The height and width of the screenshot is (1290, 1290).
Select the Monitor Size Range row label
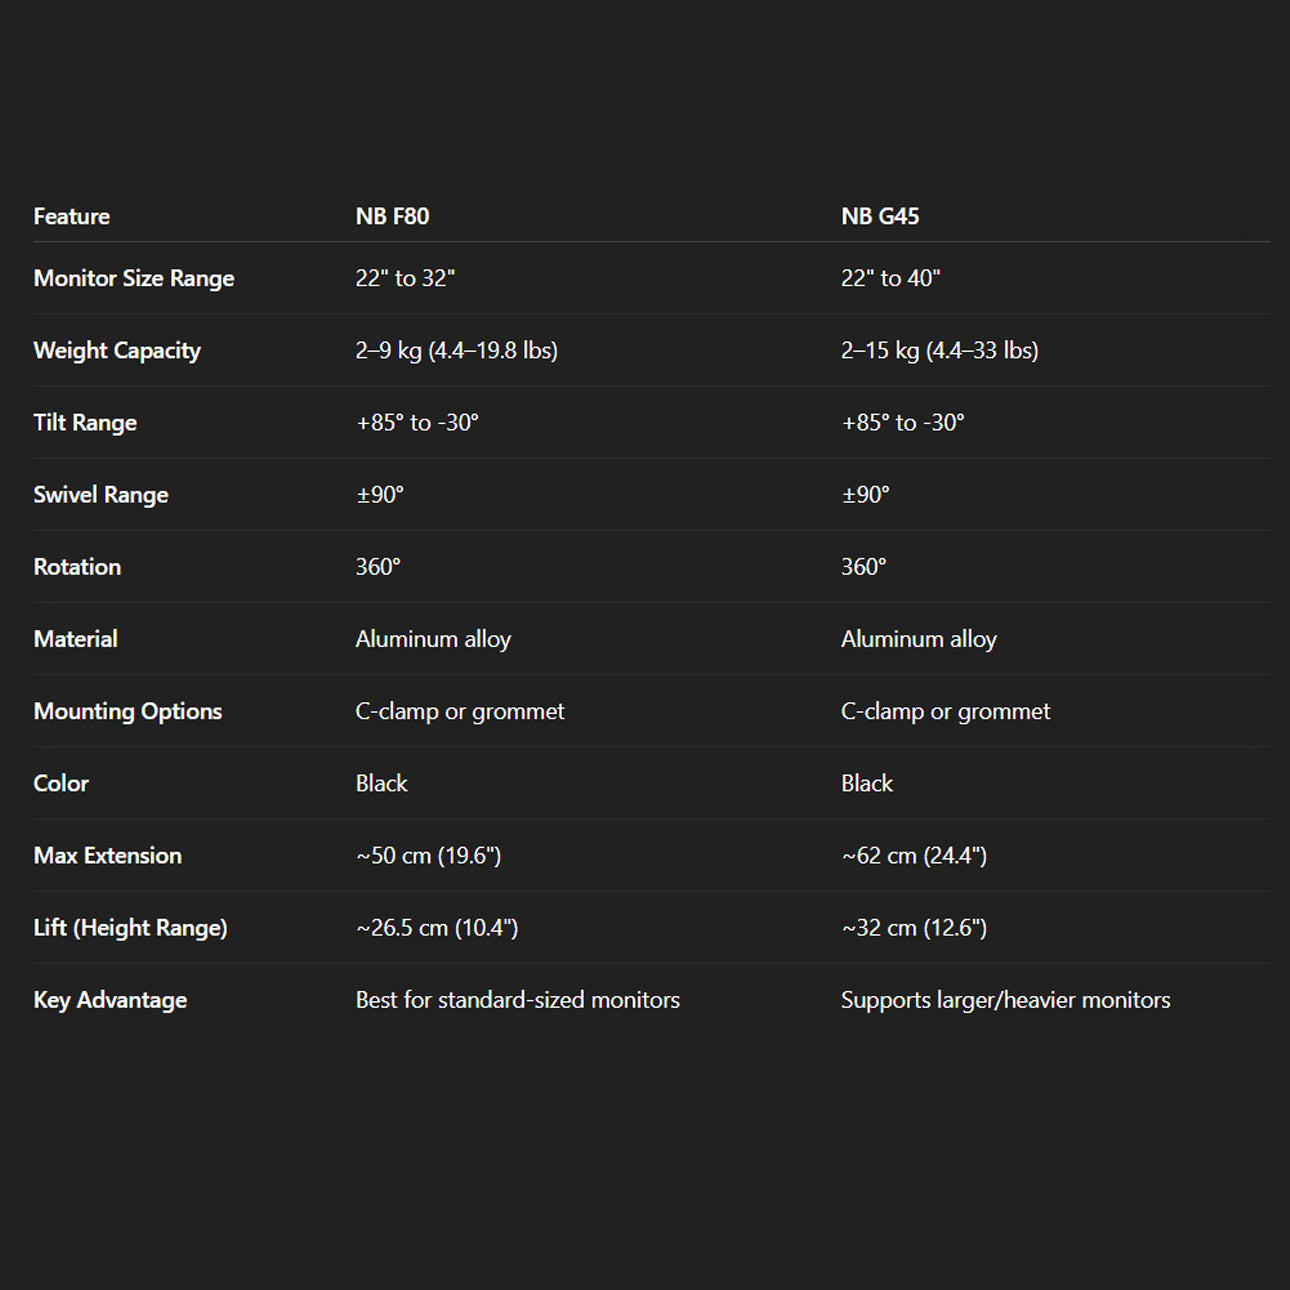(x=134, y=278)
